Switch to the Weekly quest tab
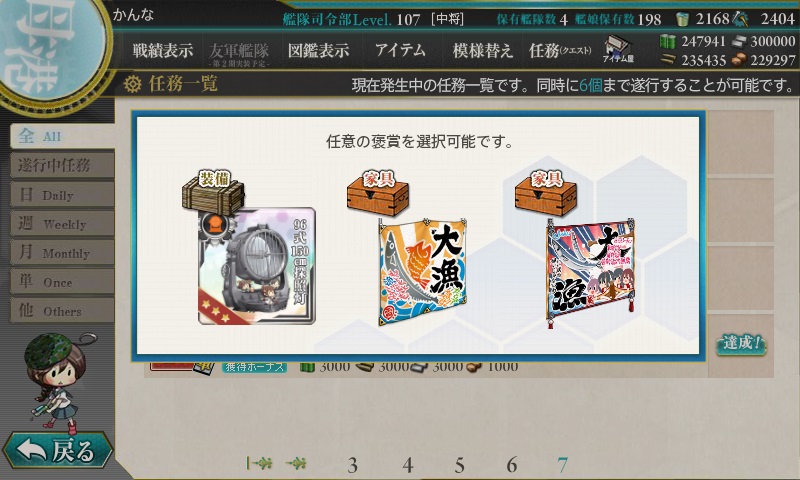Screen dimensions: 800x480 click(x=62, y=223)
